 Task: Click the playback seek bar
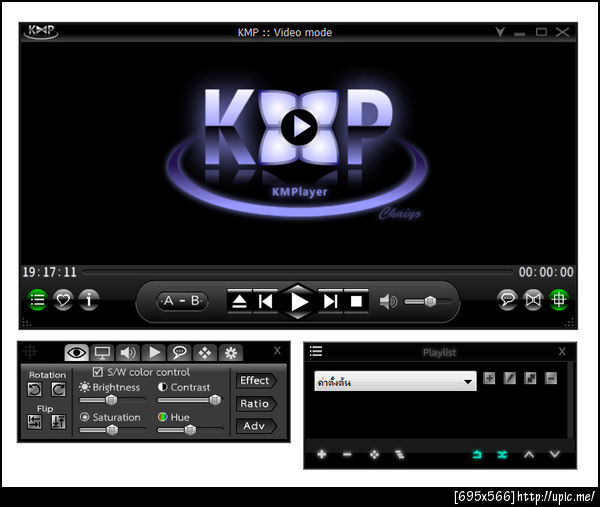point(298,272)
